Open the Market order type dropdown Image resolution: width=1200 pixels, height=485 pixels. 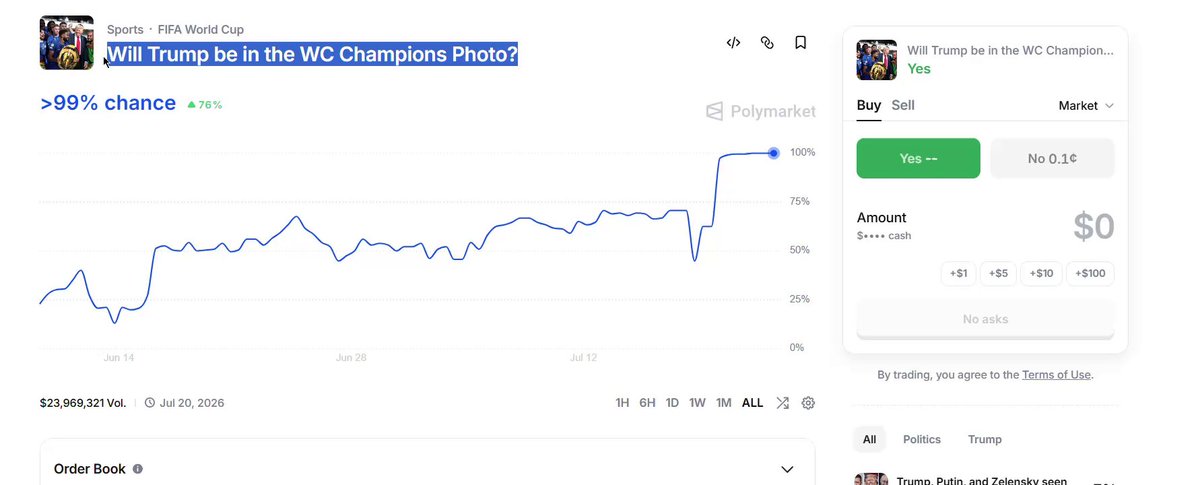1086,105
